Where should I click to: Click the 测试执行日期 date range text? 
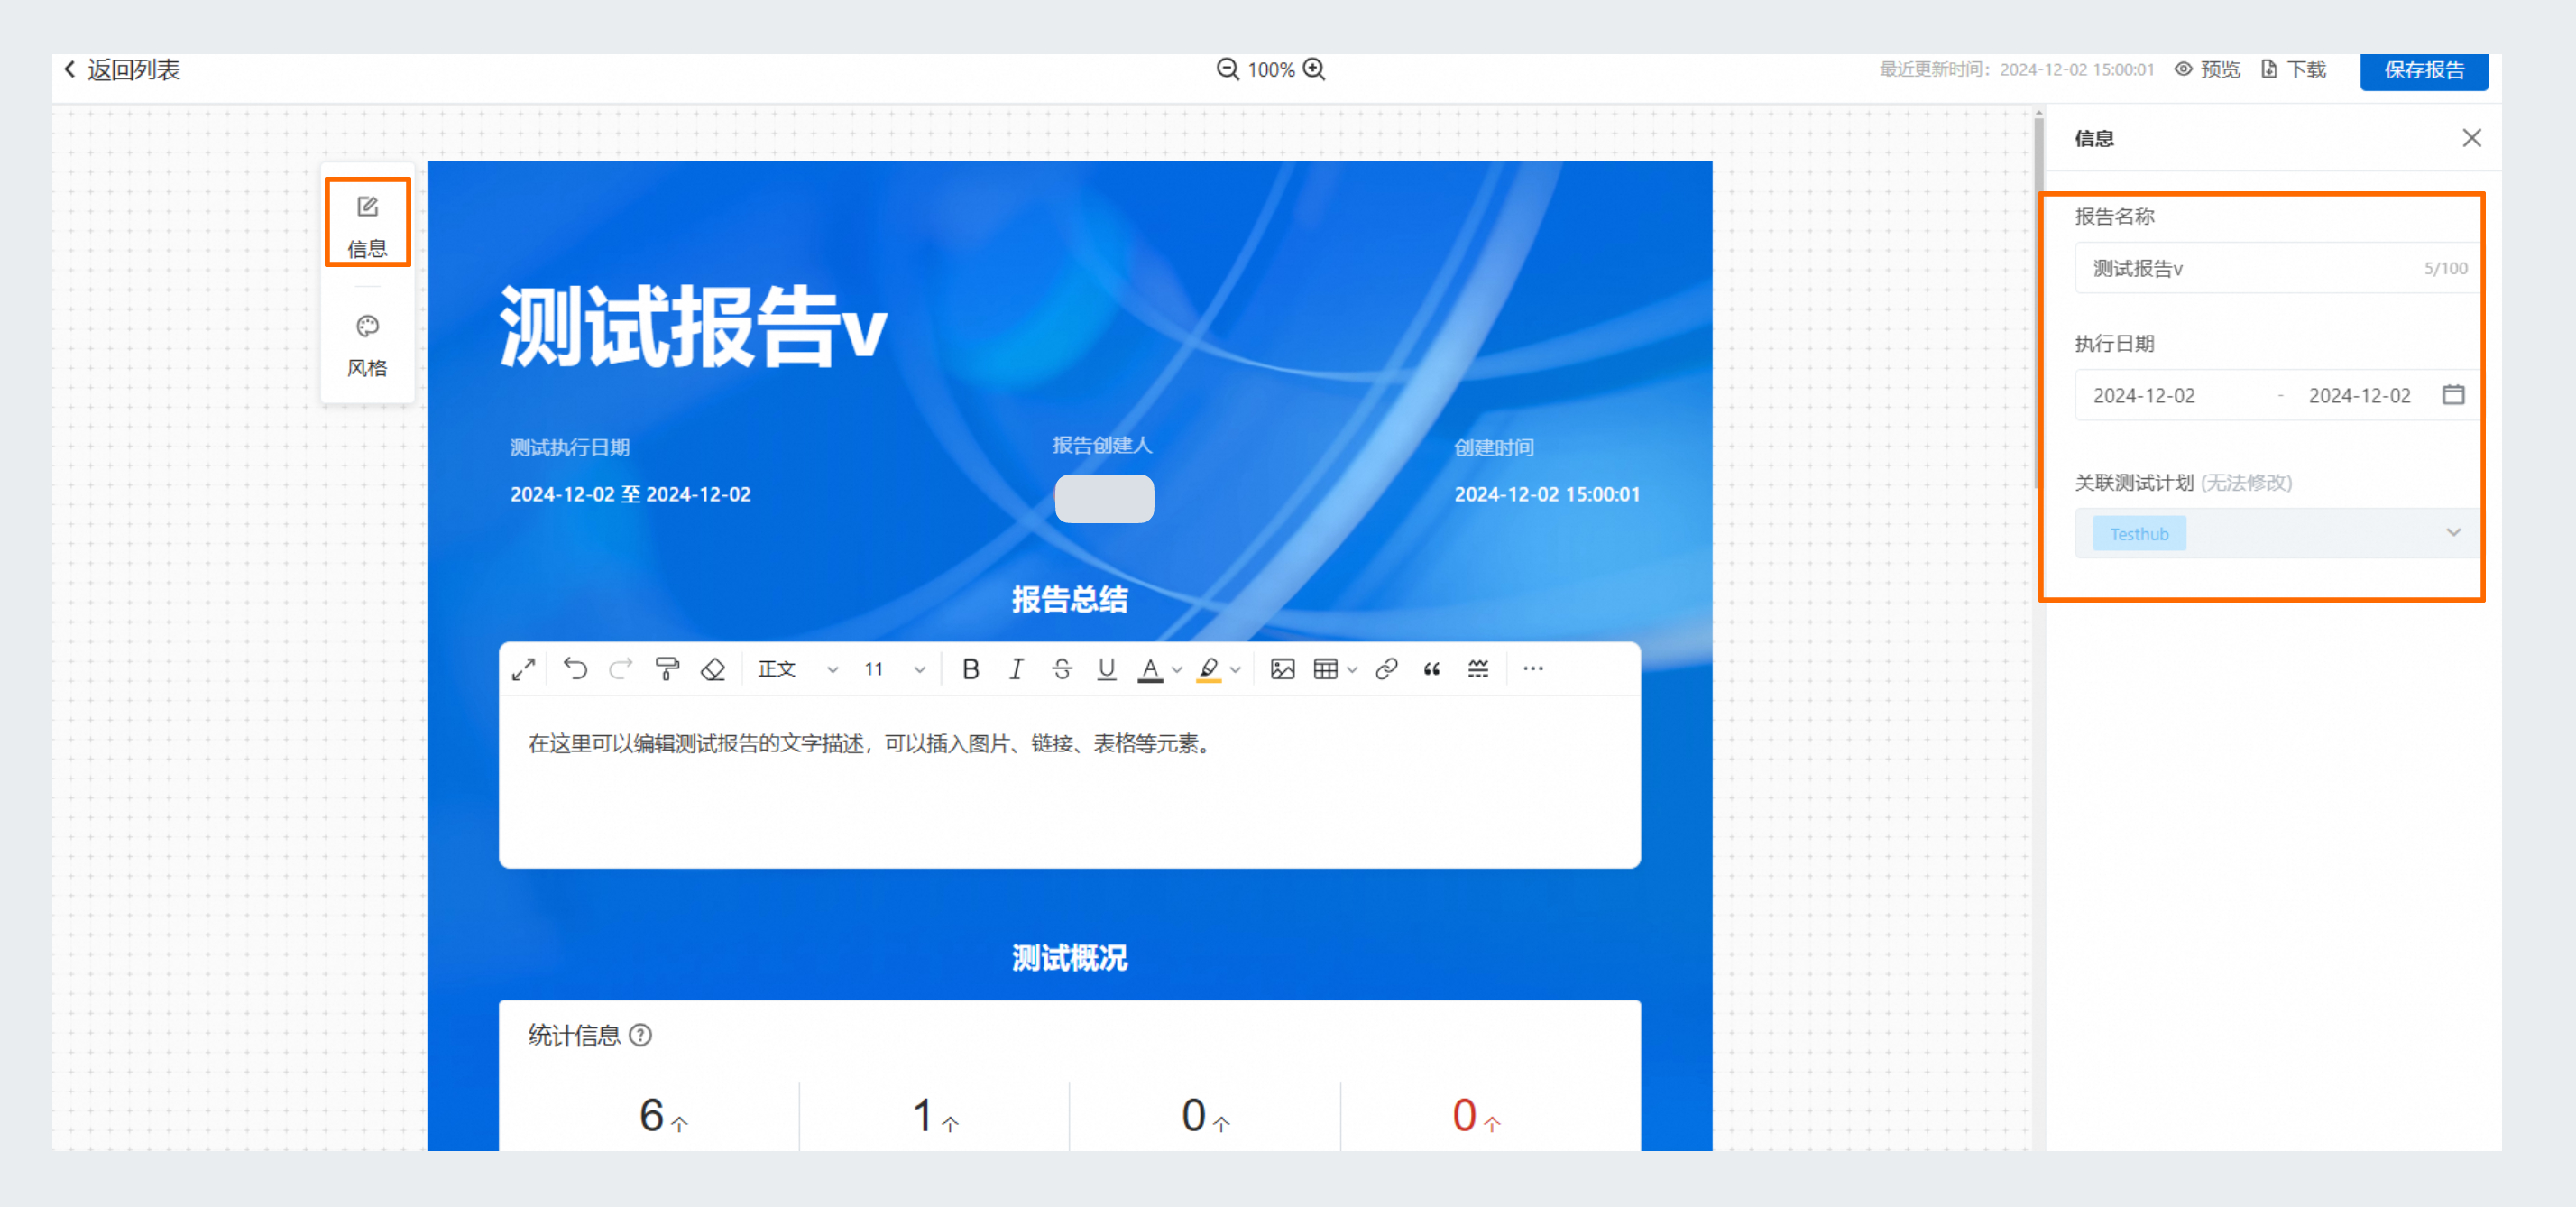(630, 494)
